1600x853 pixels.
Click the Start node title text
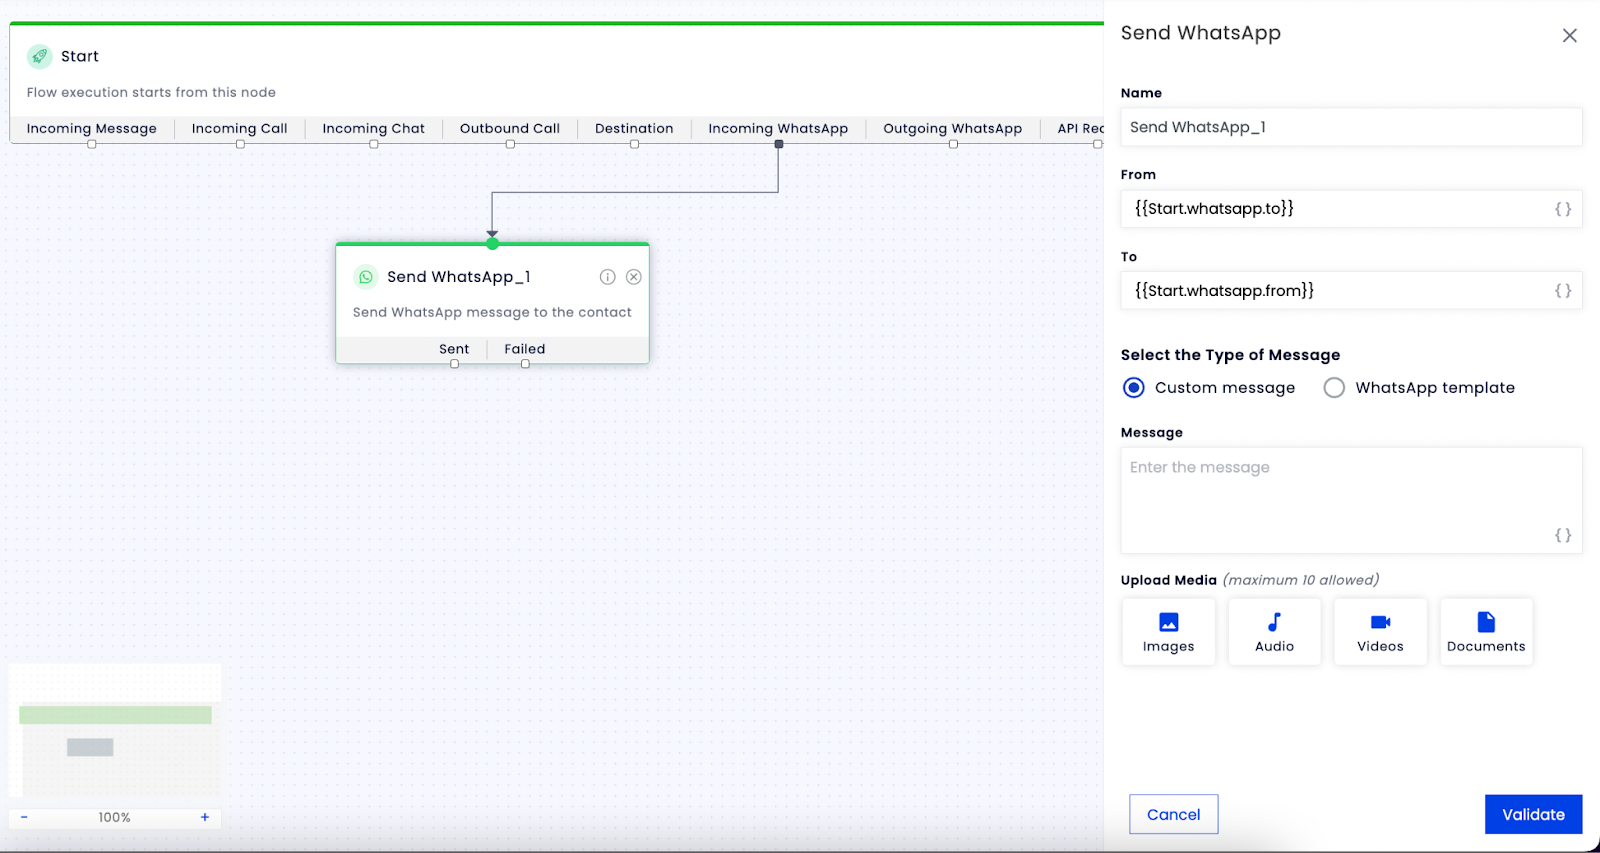tap(80, 56)
